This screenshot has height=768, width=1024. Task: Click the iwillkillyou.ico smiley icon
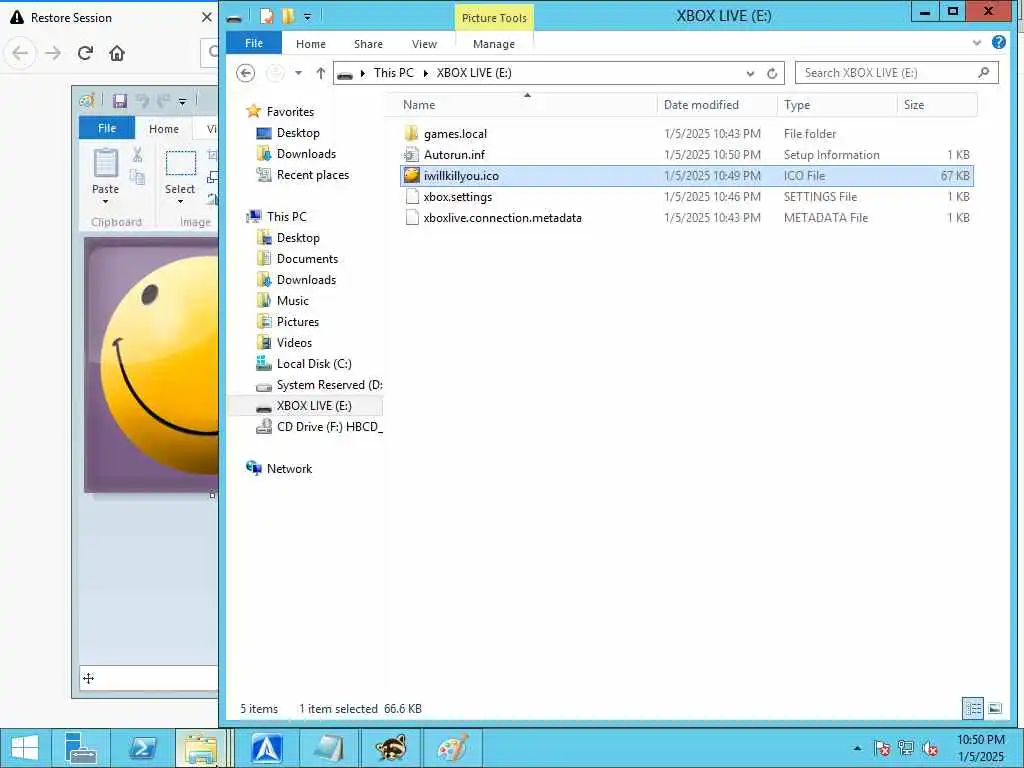411,175
